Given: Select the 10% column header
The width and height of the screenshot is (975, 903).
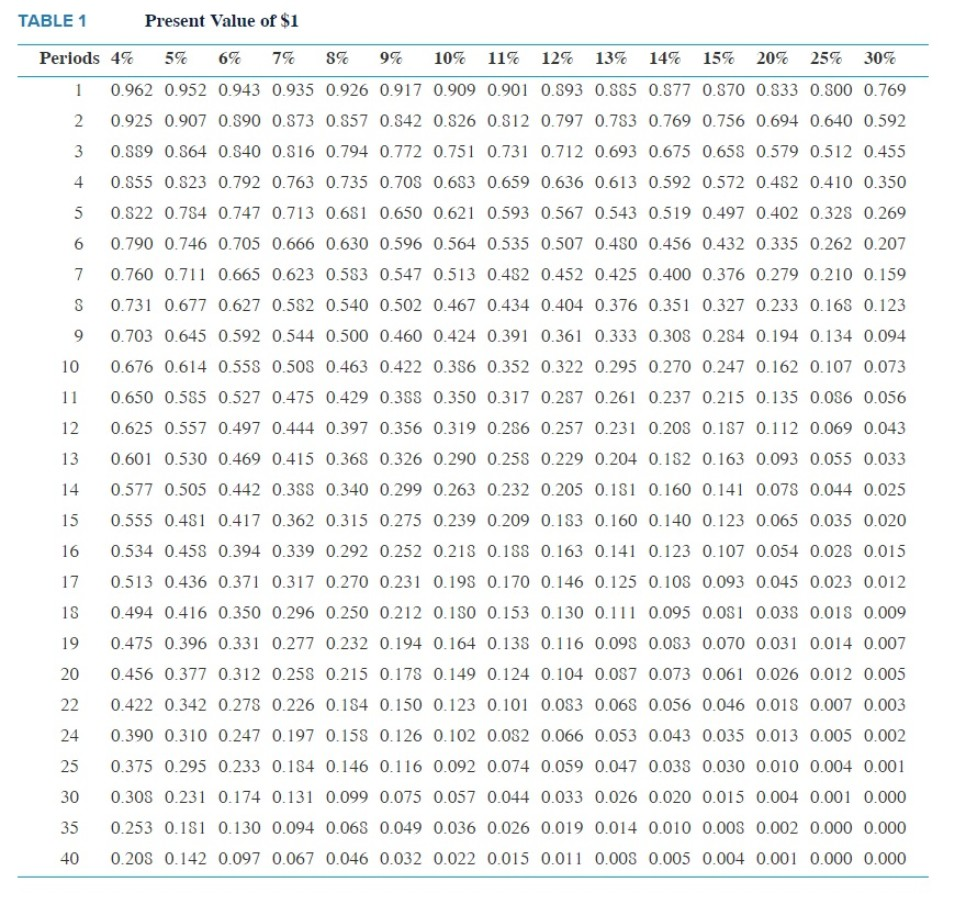Looking at the screenshot, I should [x=450, y=59].
